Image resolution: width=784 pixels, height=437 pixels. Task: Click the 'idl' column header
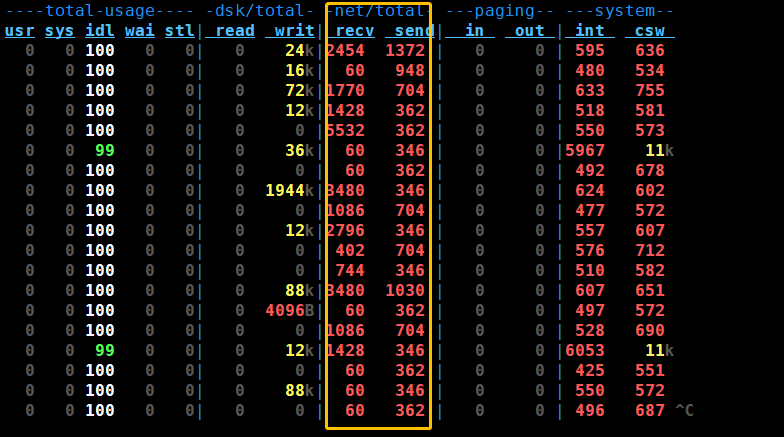coord(100,30)
